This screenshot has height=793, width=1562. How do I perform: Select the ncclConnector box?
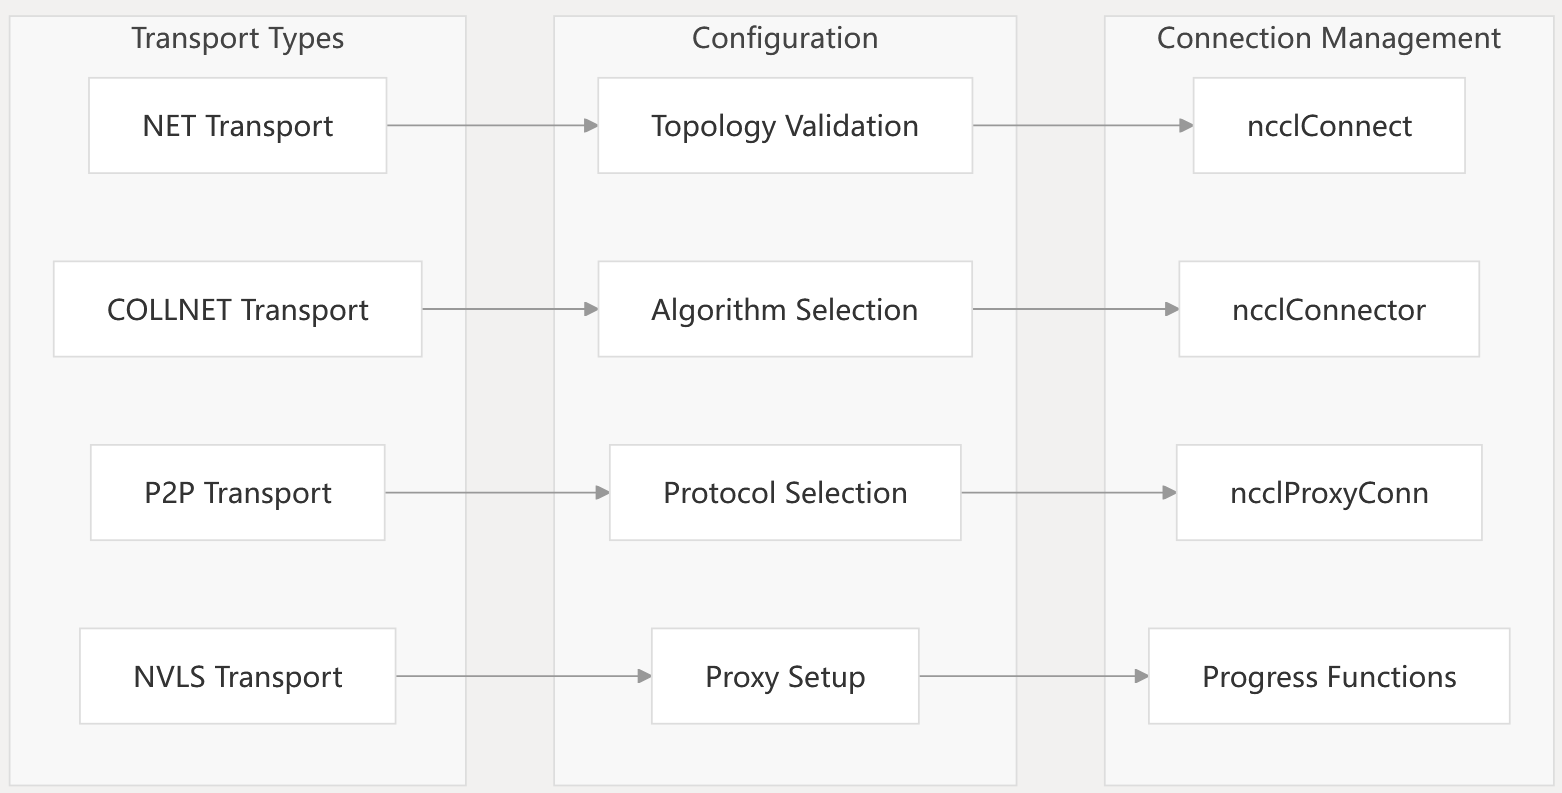click(x=1329, y=310)
